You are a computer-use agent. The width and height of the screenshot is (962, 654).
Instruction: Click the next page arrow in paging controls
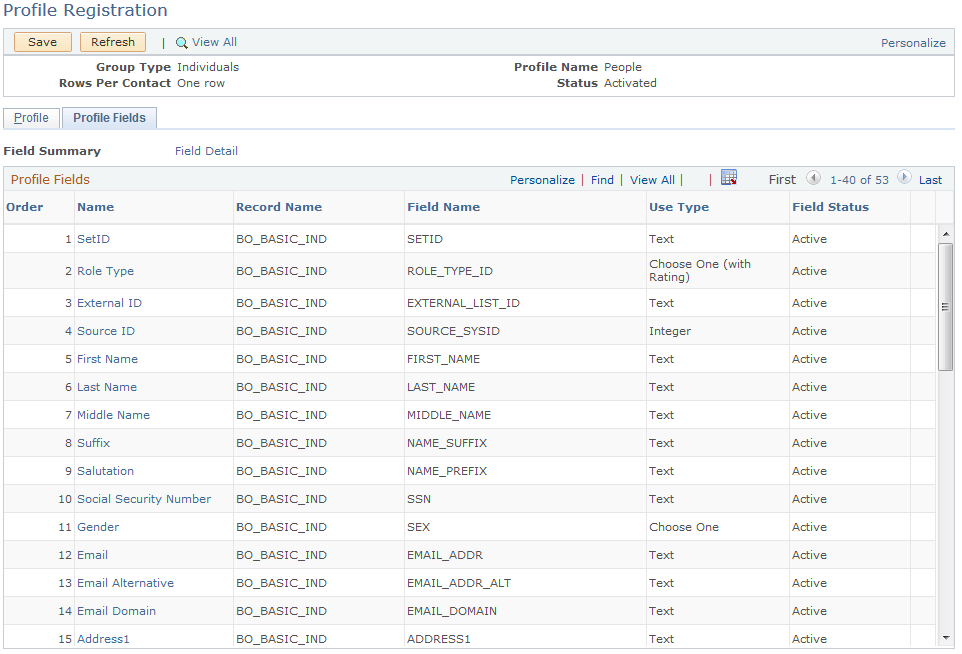pos(905,180)
